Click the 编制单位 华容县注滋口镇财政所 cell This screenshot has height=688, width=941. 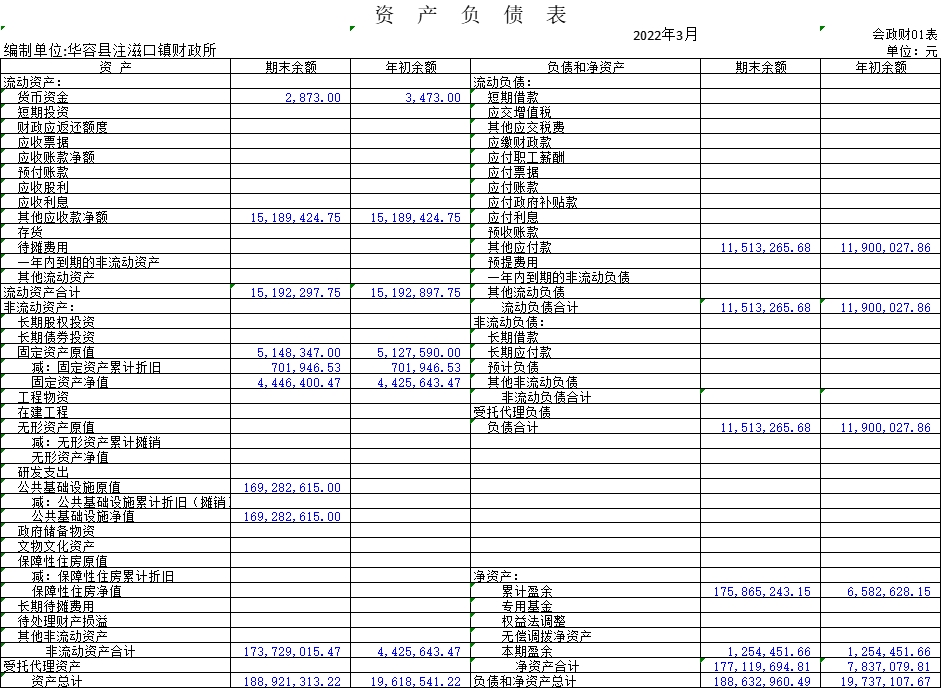[x=110, y=51]
